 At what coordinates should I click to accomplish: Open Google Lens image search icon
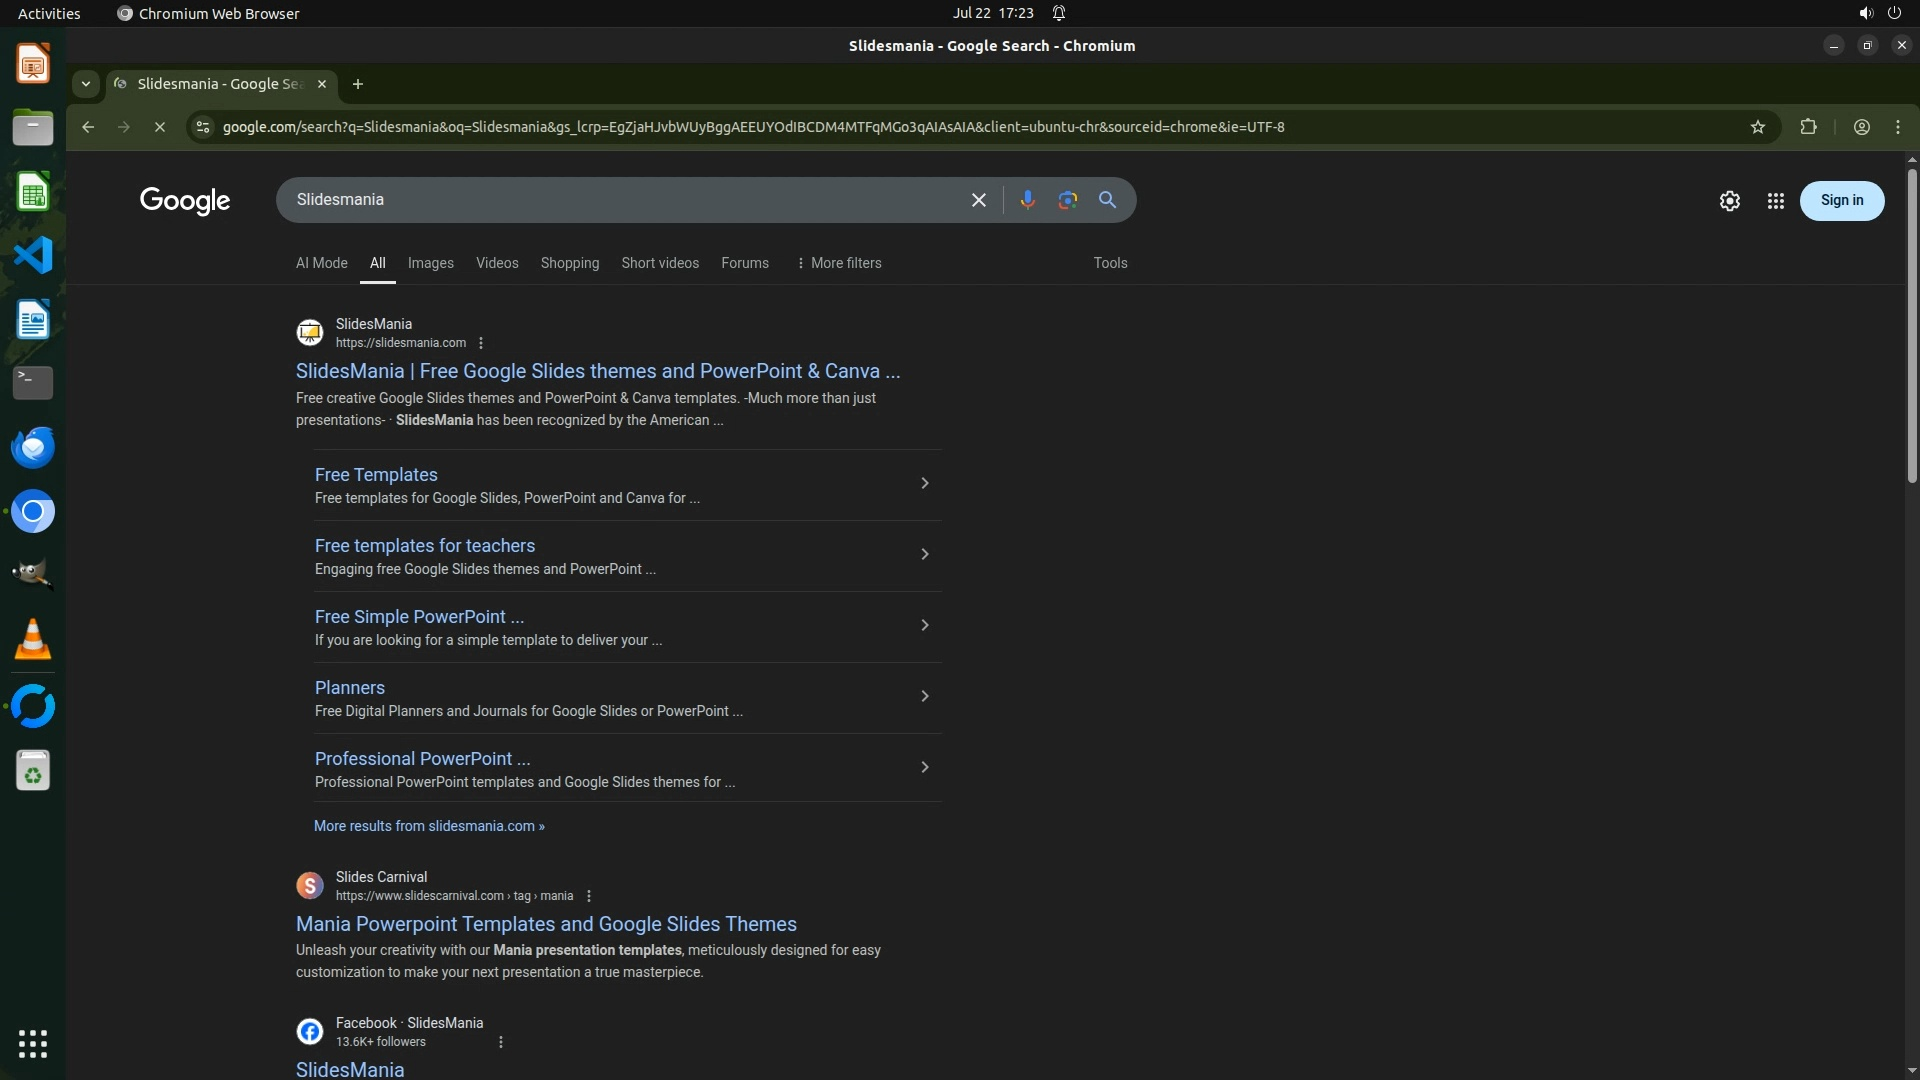1067,200
